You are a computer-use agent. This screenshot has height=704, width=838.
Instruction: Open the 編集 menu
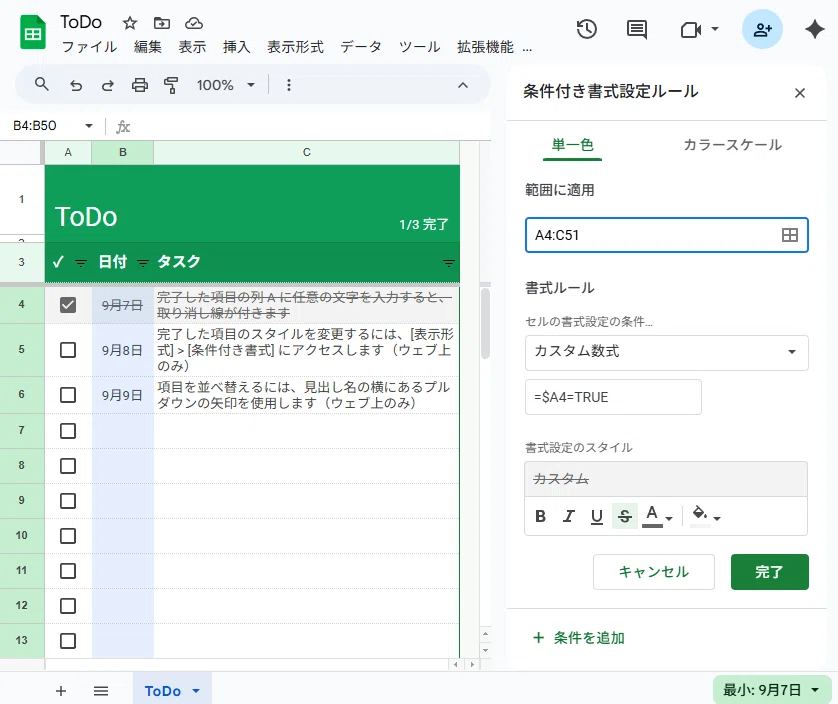pyautogui.click(x=148, y=47)
